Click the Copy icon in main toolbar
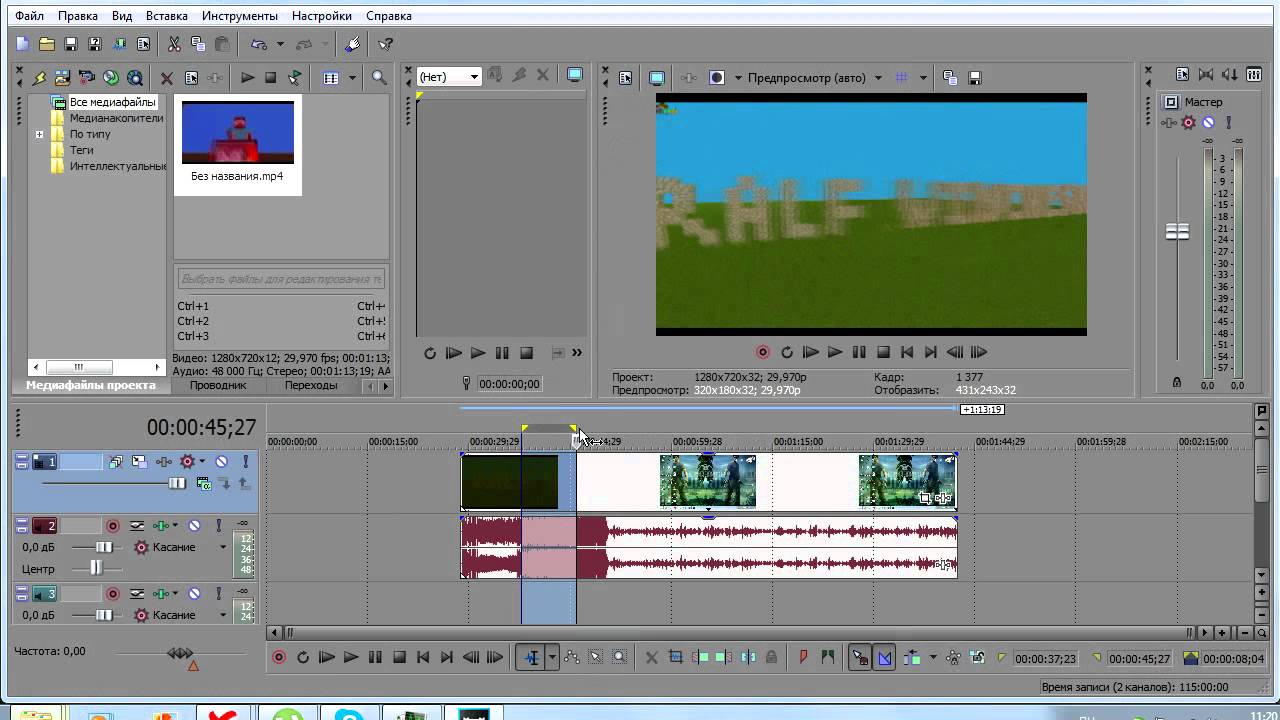 [198, 44]
